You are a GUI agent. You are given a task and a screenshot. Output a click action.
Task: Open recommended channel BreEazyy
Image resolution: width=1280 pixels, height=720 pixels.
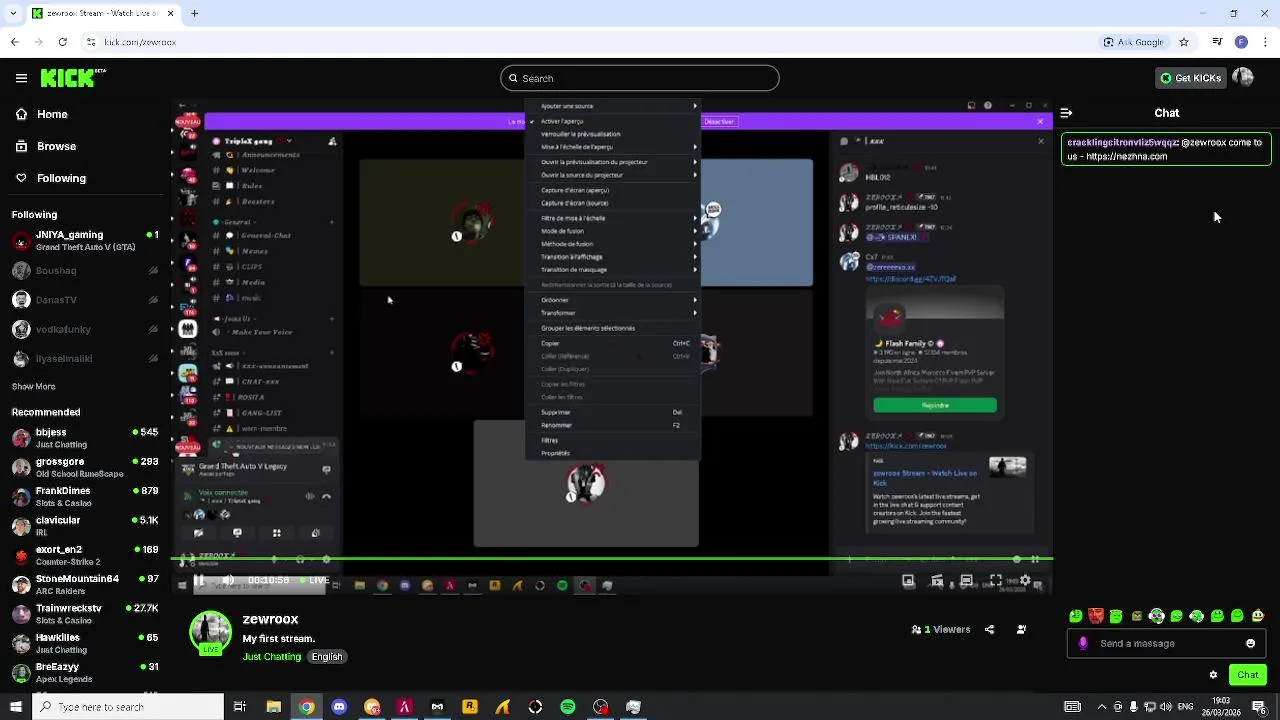click(x=85, y=672)
